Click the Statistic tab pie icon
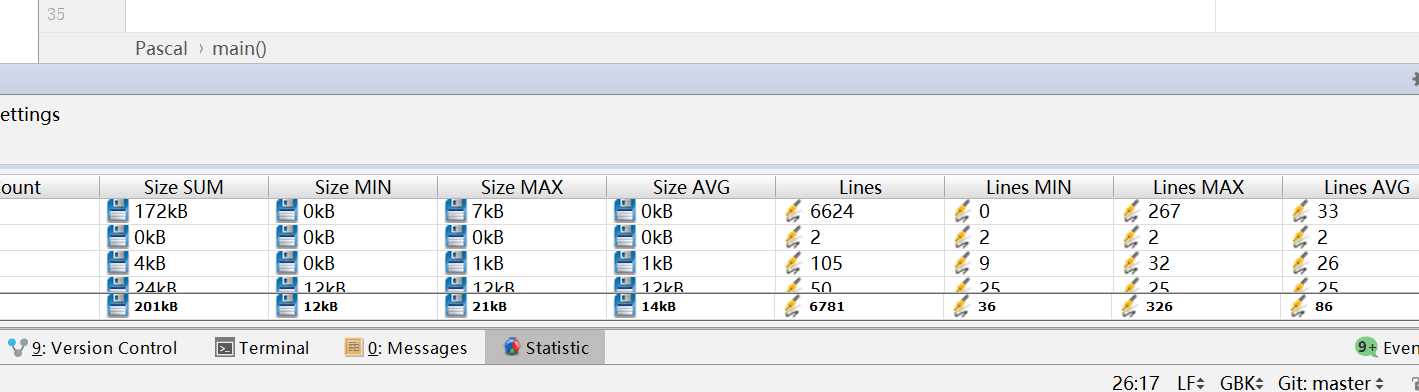This screenshot has height=392, width=1419. (x=512, y=347)
